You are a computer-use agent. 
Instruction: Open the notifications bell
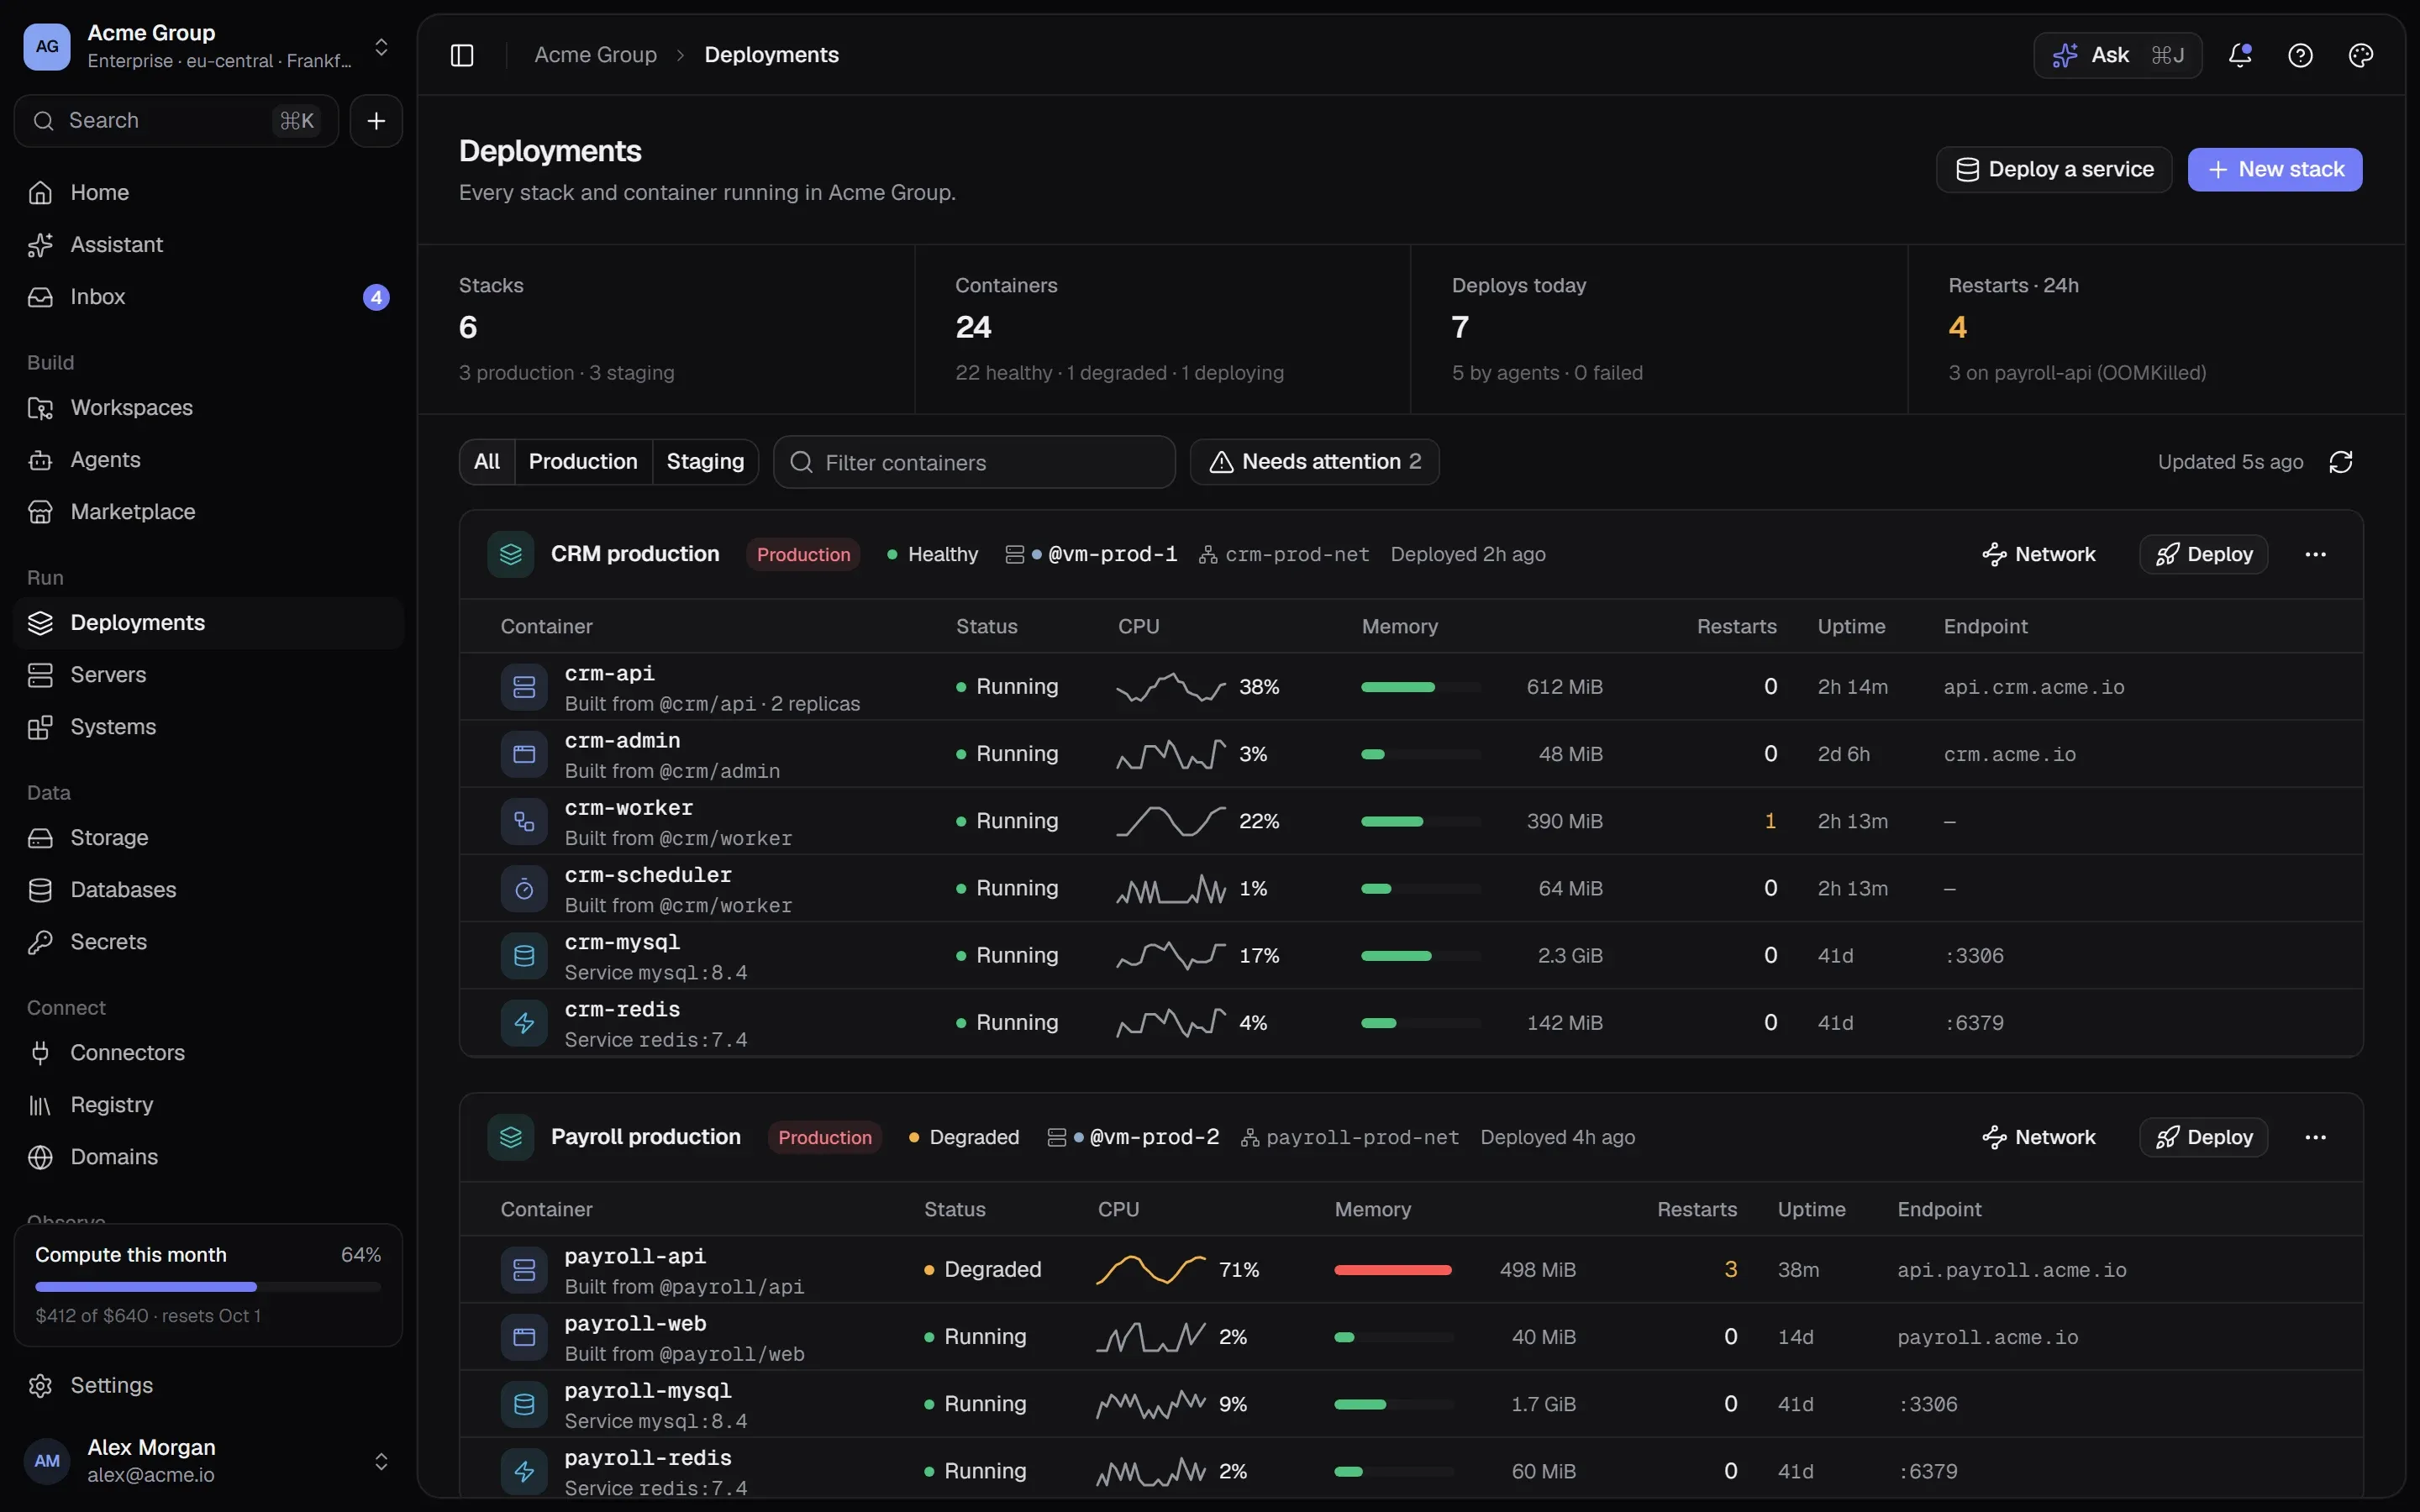coord(2240,55)
